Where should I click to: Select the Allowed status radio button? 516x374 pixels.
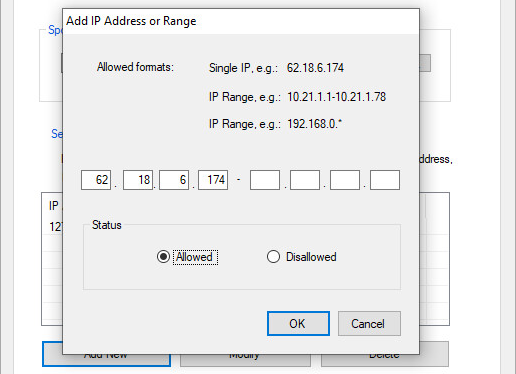tap(163, 257)
